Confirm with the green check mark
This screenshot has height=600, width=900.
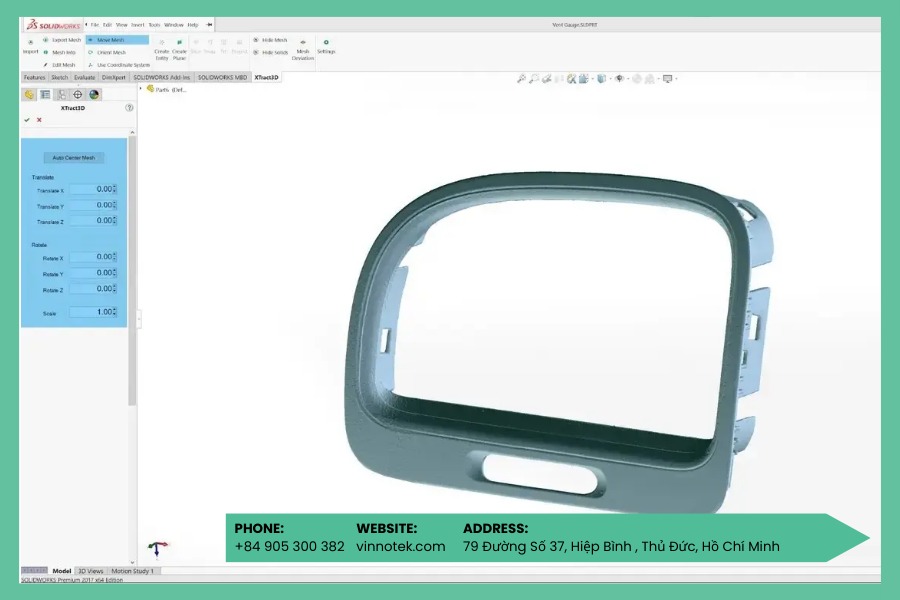(27, 120)
